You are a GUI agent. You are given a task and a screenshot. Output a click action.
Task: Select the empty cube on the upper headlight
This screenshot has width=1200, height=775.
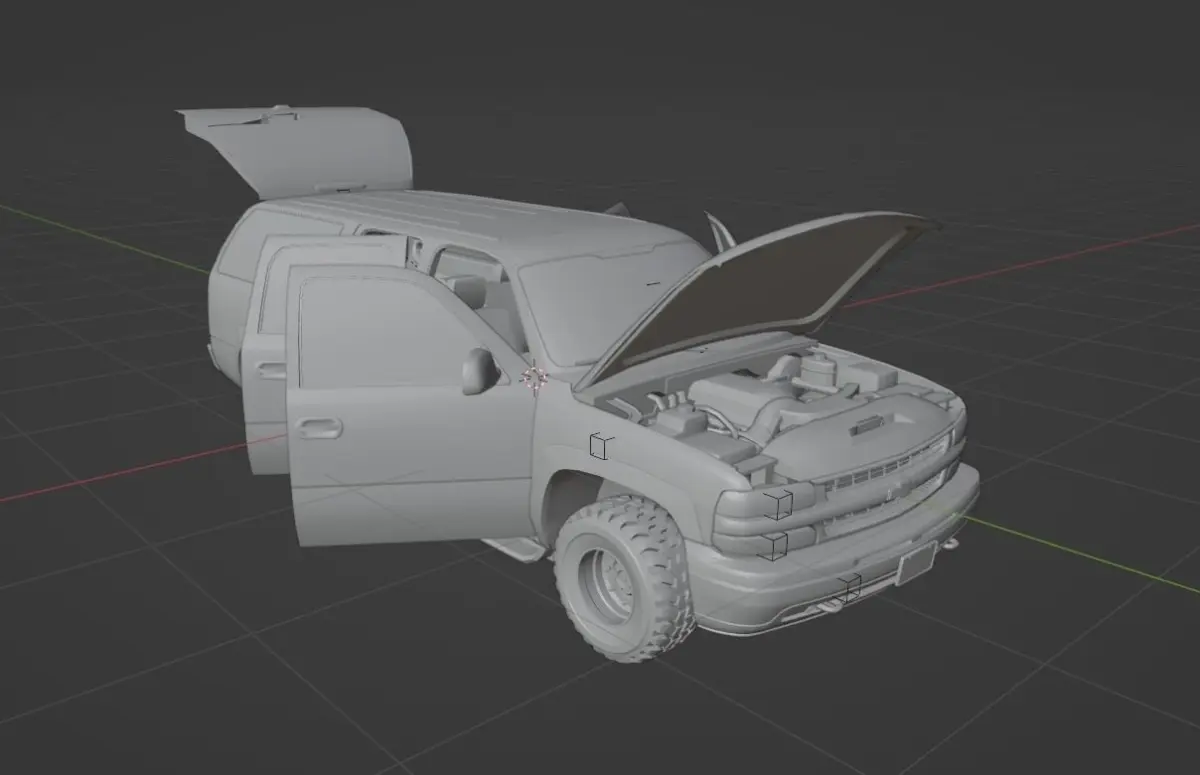pos(777,504)
